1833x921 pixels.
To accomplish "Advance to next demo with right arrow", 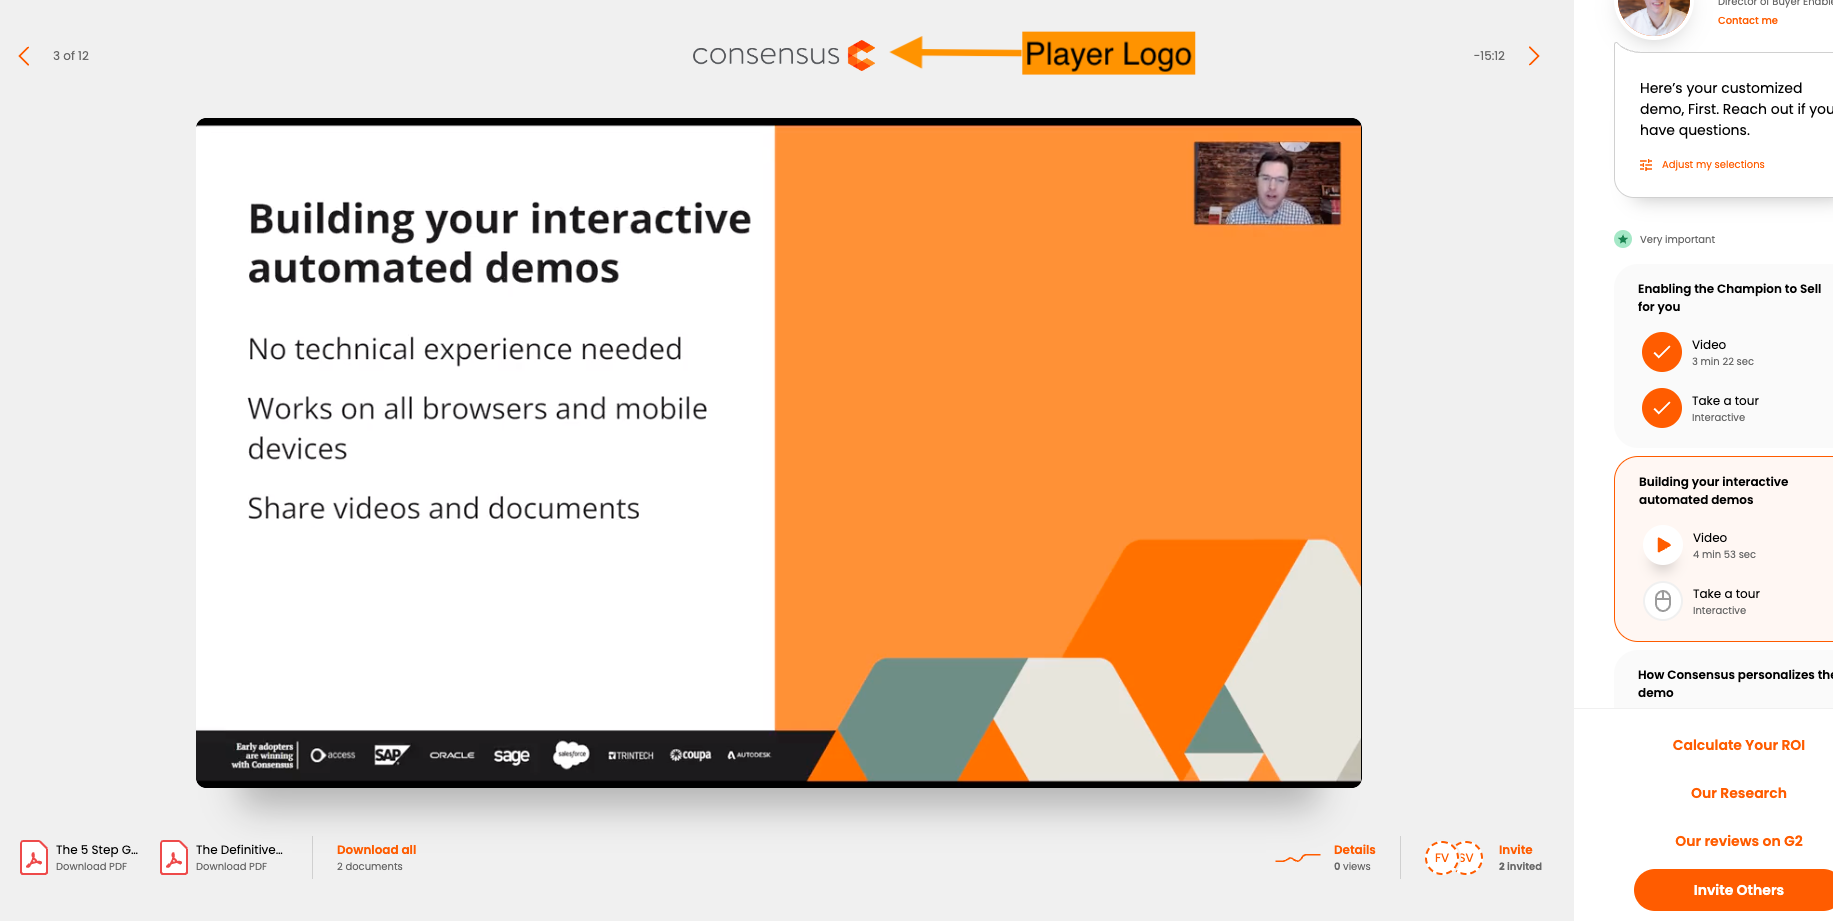I will pos(1534,56).
